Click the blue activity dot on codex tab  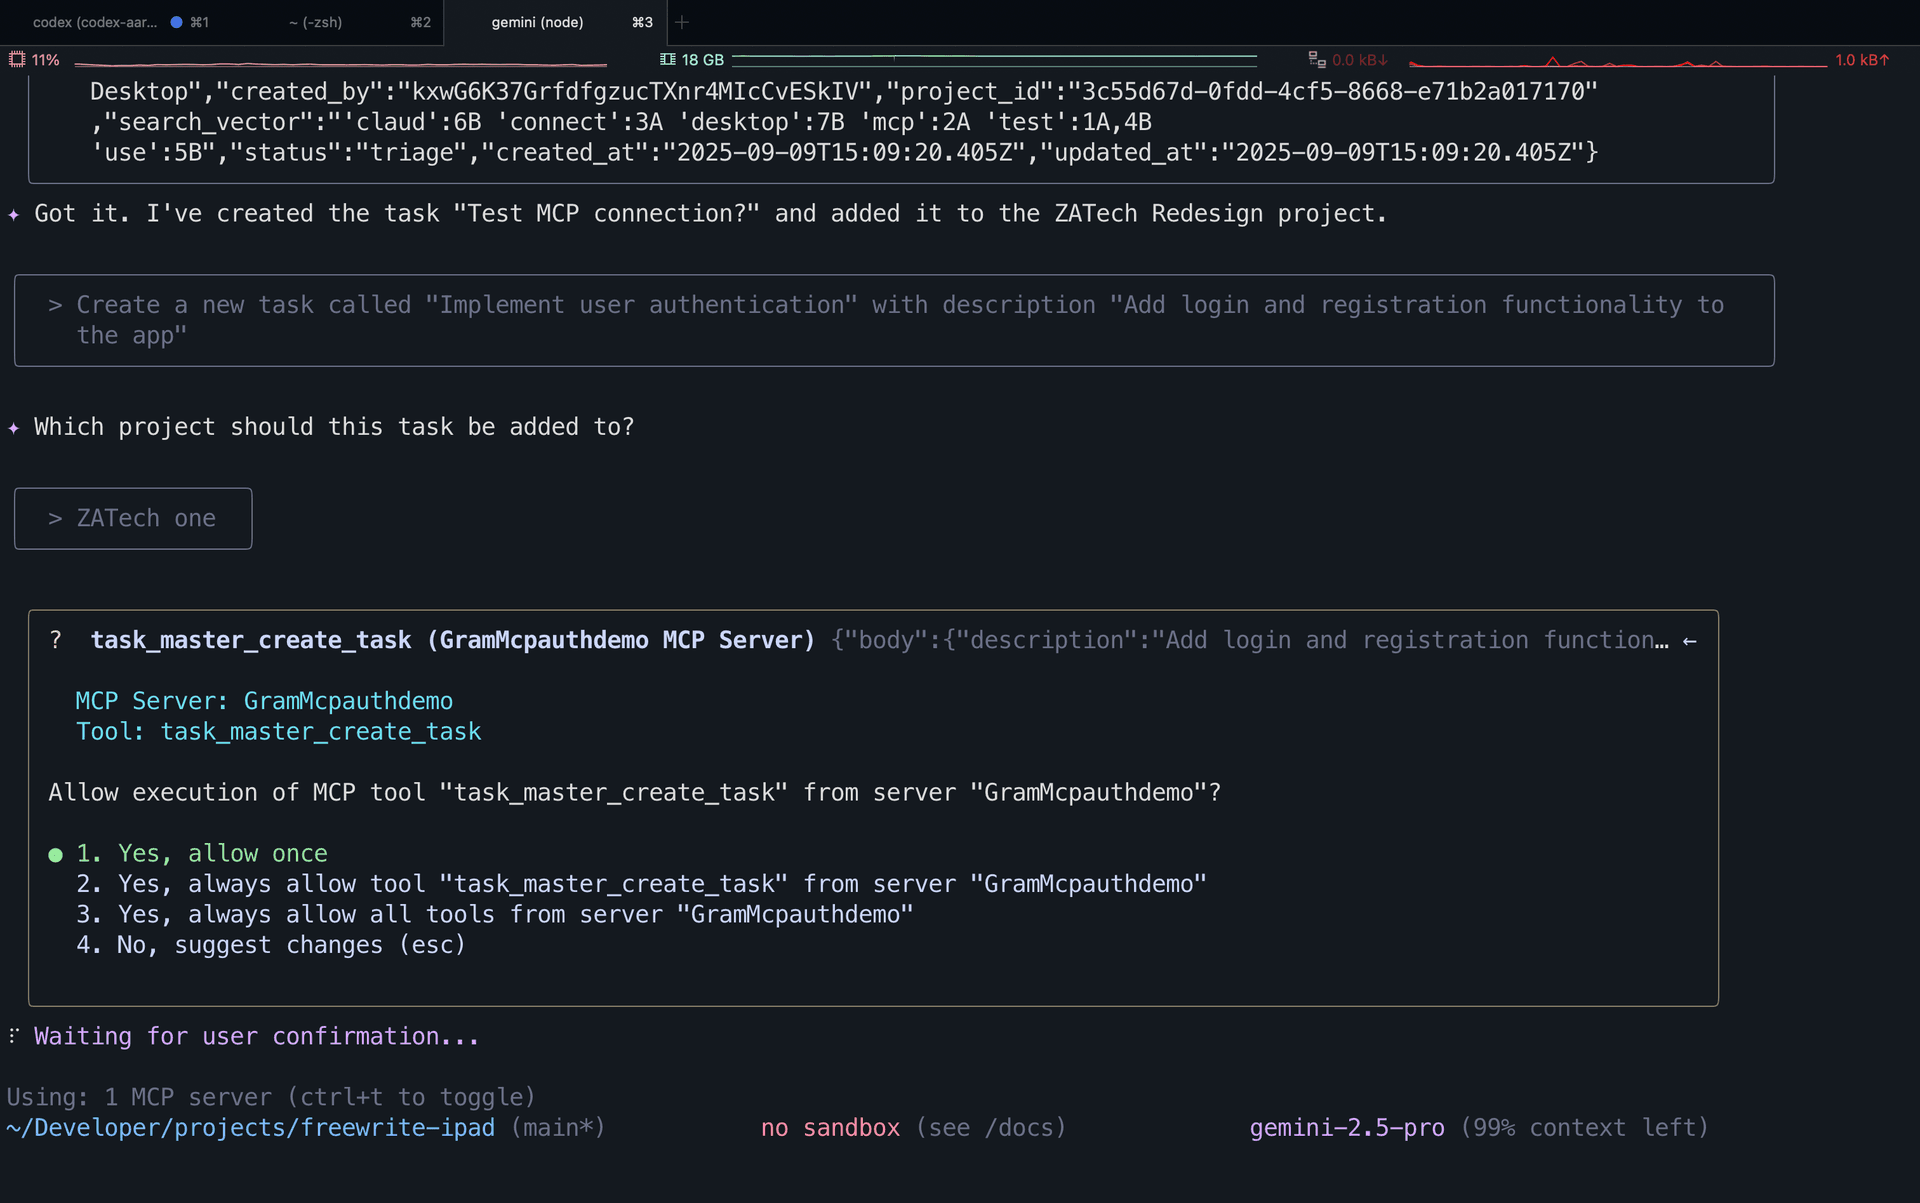click(x=176, y=21)
